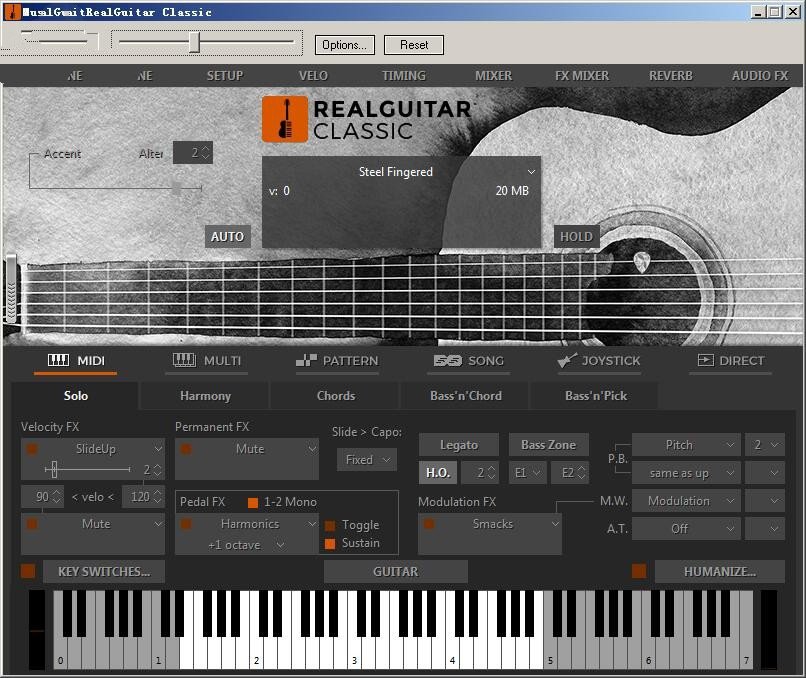Click the JOYSTICK guitar icon

pyautogui.click(x=567, y=360)
